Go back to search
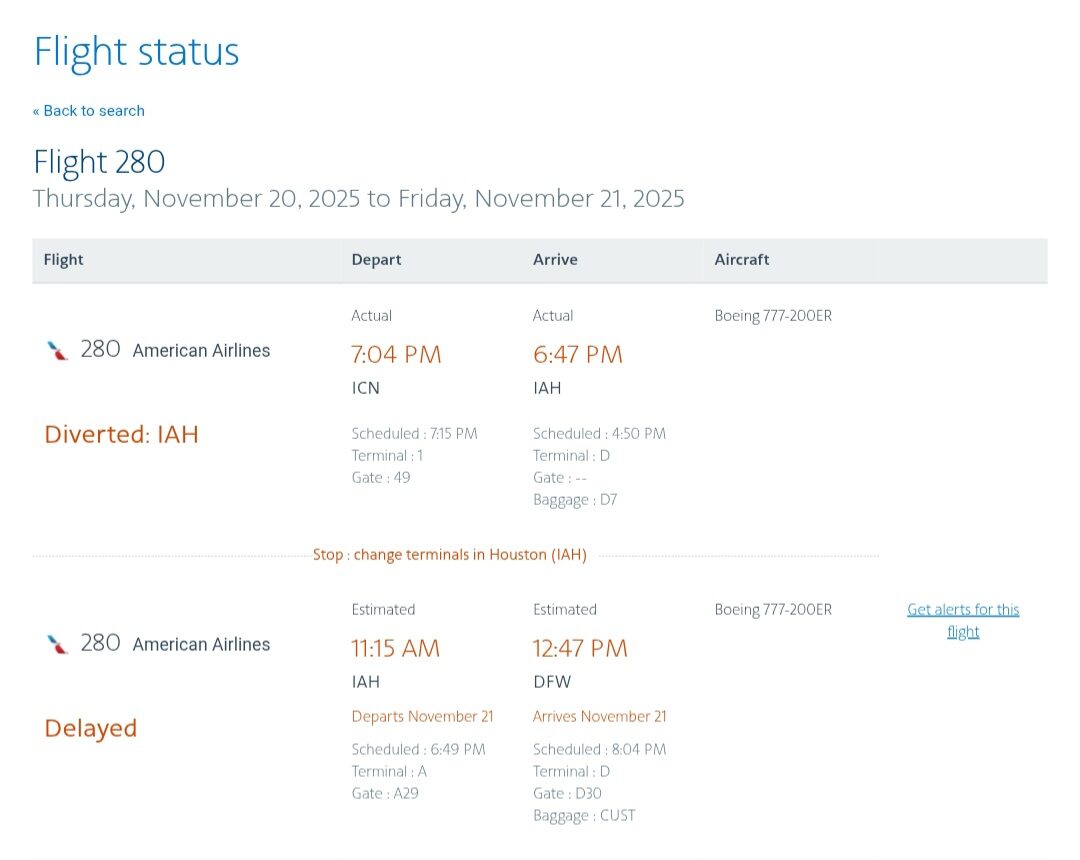The image size is (1080, 860). pos(89,111)
